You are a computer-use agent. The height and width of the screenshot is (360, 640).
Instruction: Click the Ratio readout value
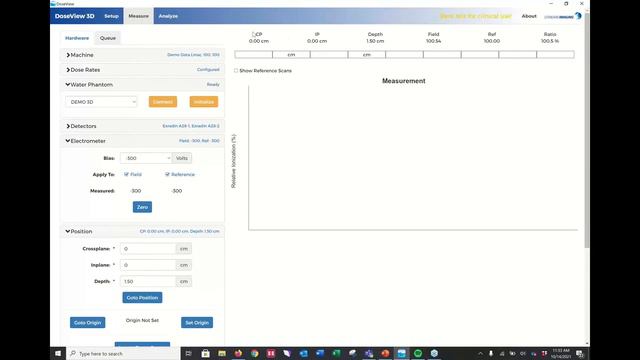tap(550, 41)
